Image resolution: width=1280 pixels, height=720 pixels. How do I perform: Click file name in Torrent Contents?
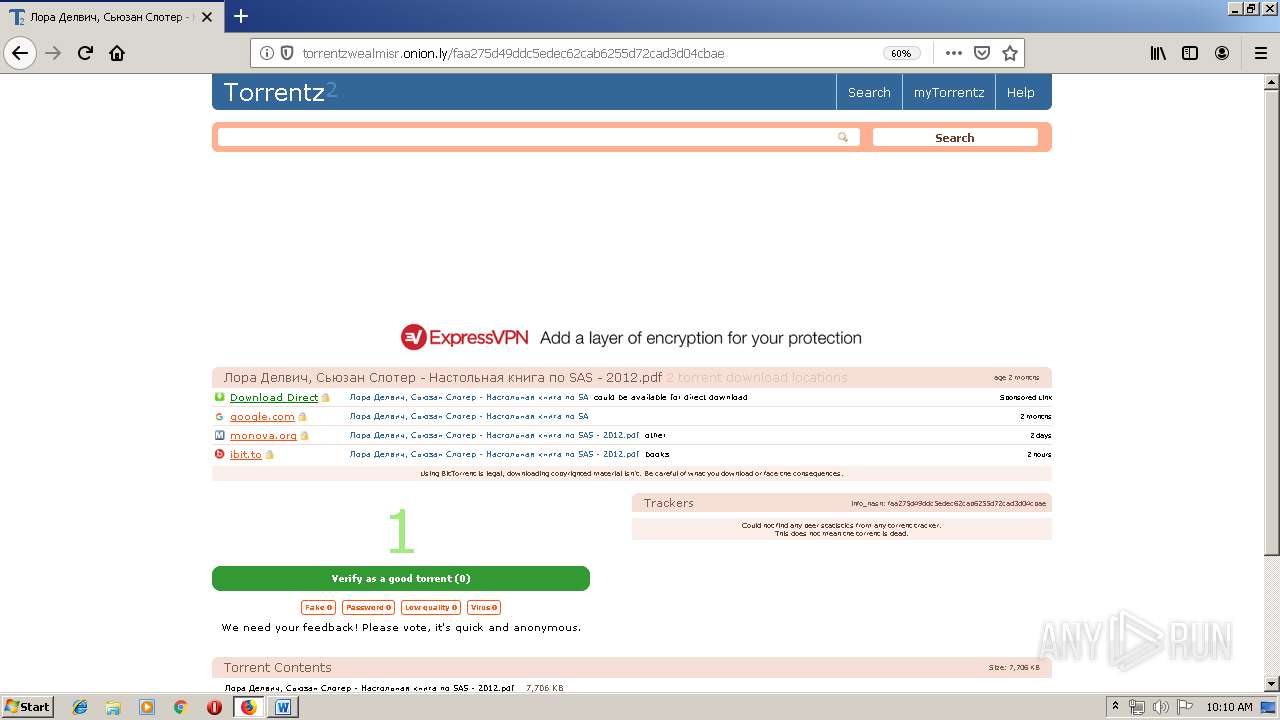pos(369,688)
